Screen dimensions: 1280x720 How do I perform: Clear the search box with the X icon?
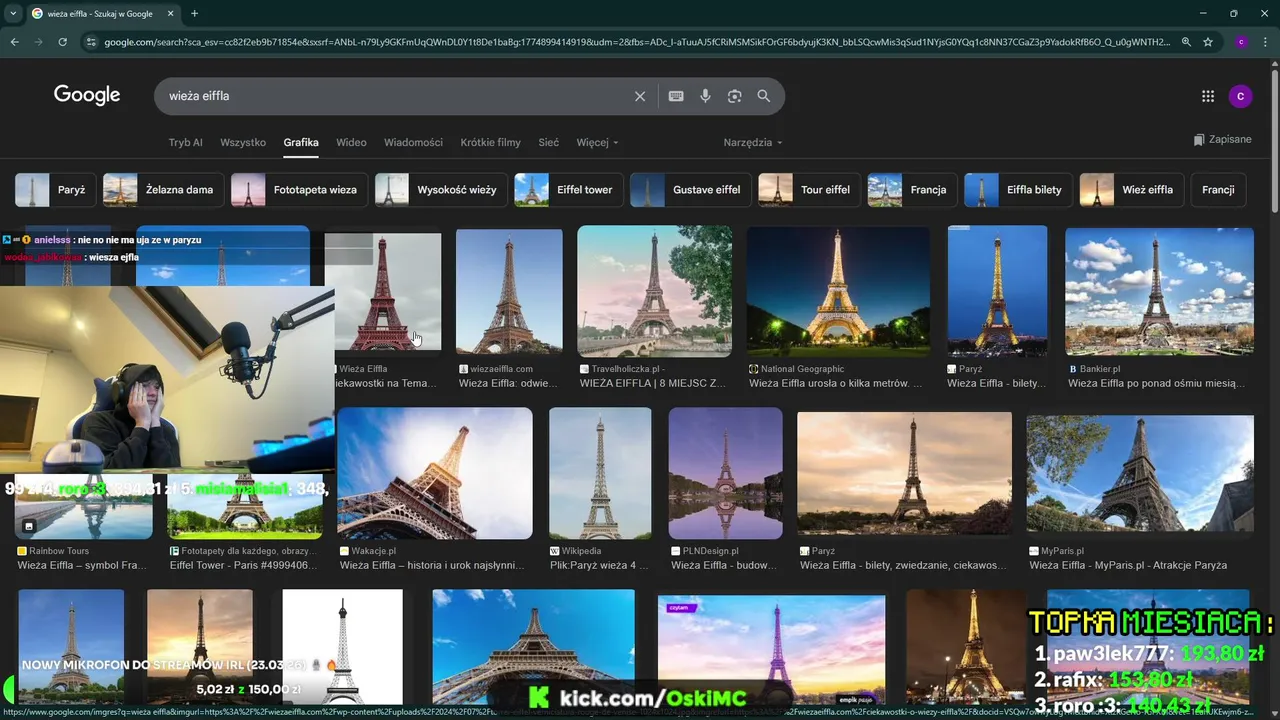point(640,96)
